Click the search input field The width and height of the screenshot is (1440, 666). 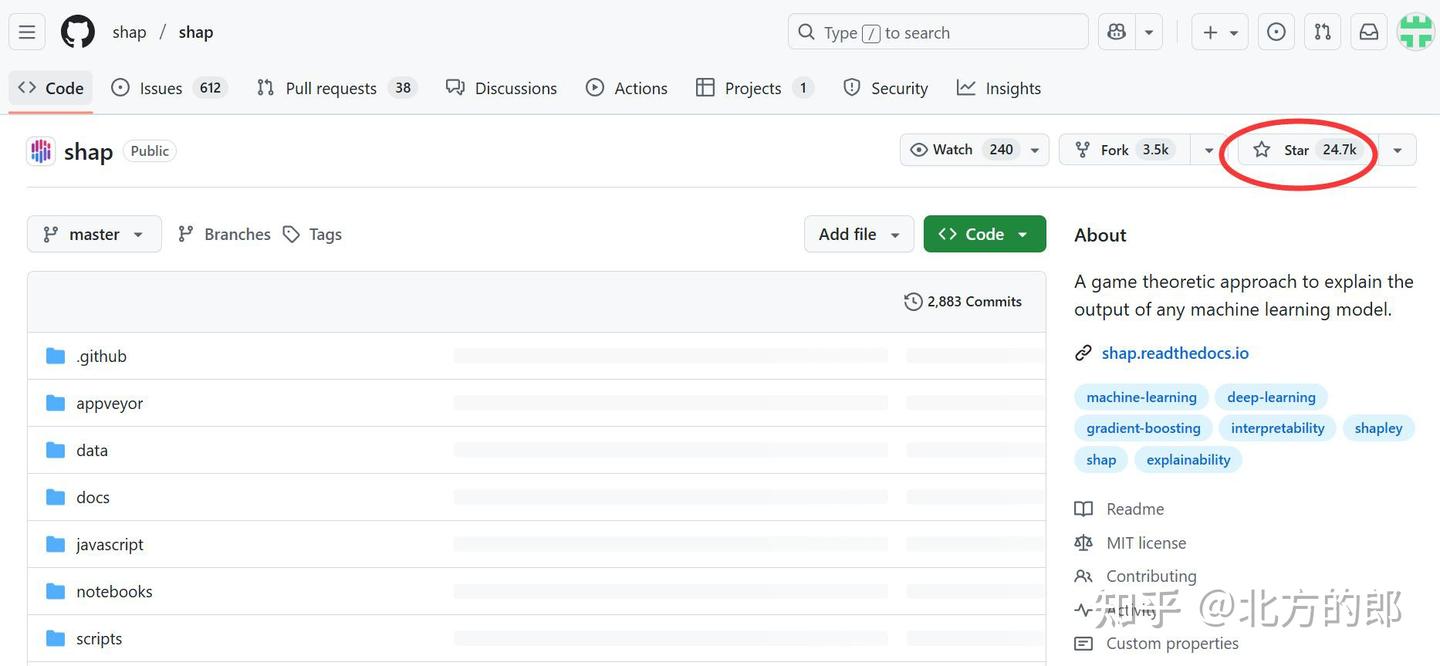point(937,32)
